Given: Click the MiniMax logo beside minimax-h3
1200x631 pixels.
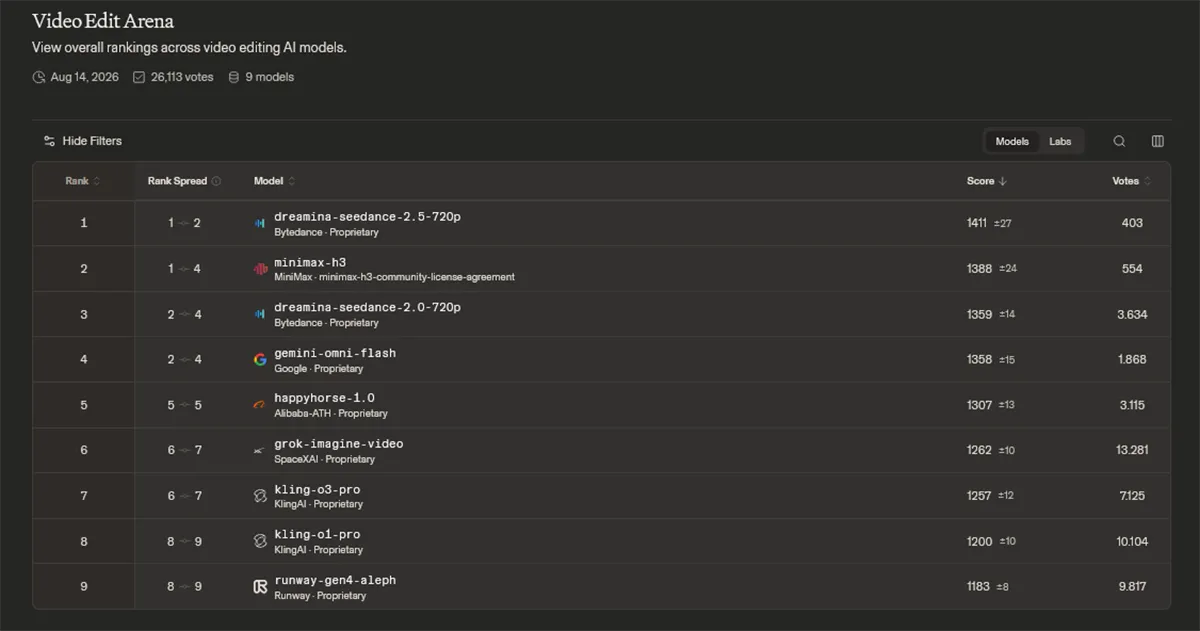Looking at the screenshot, I should click(260, 269).
